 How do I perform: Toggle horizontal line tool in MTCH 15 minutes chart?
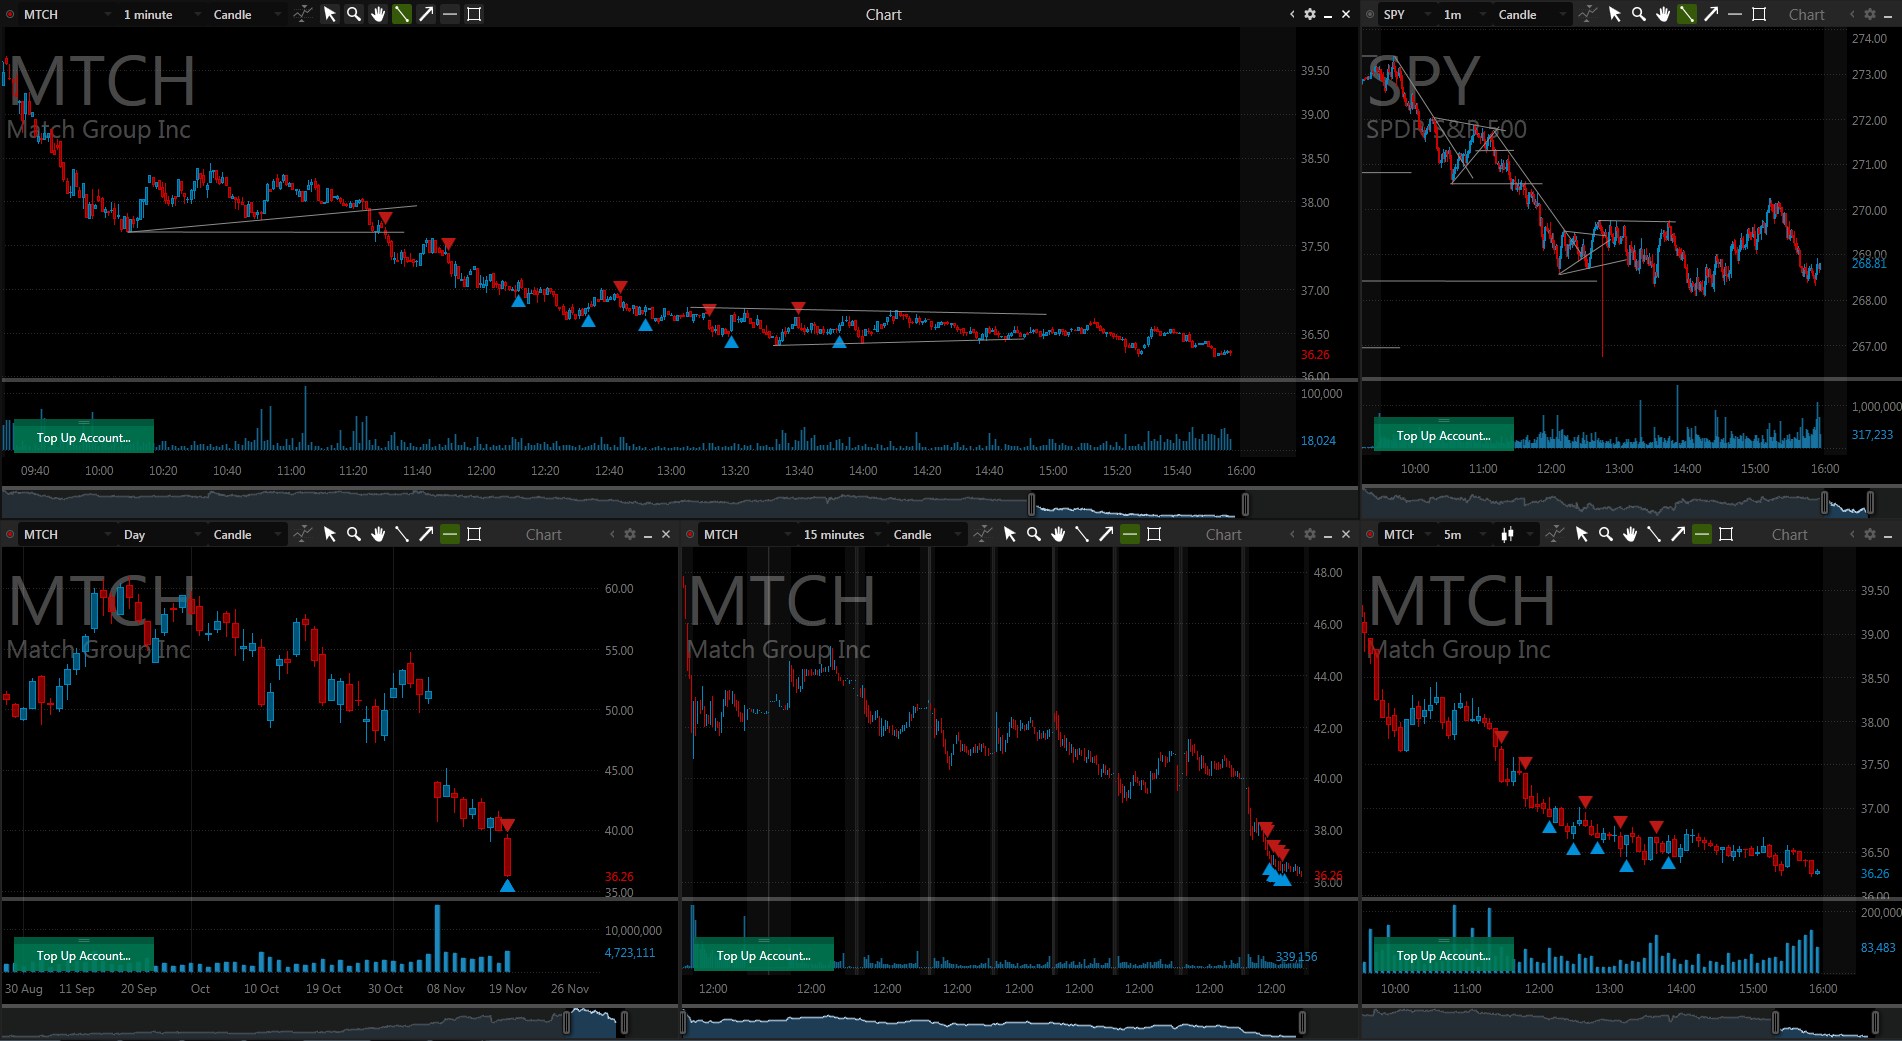1130,534
